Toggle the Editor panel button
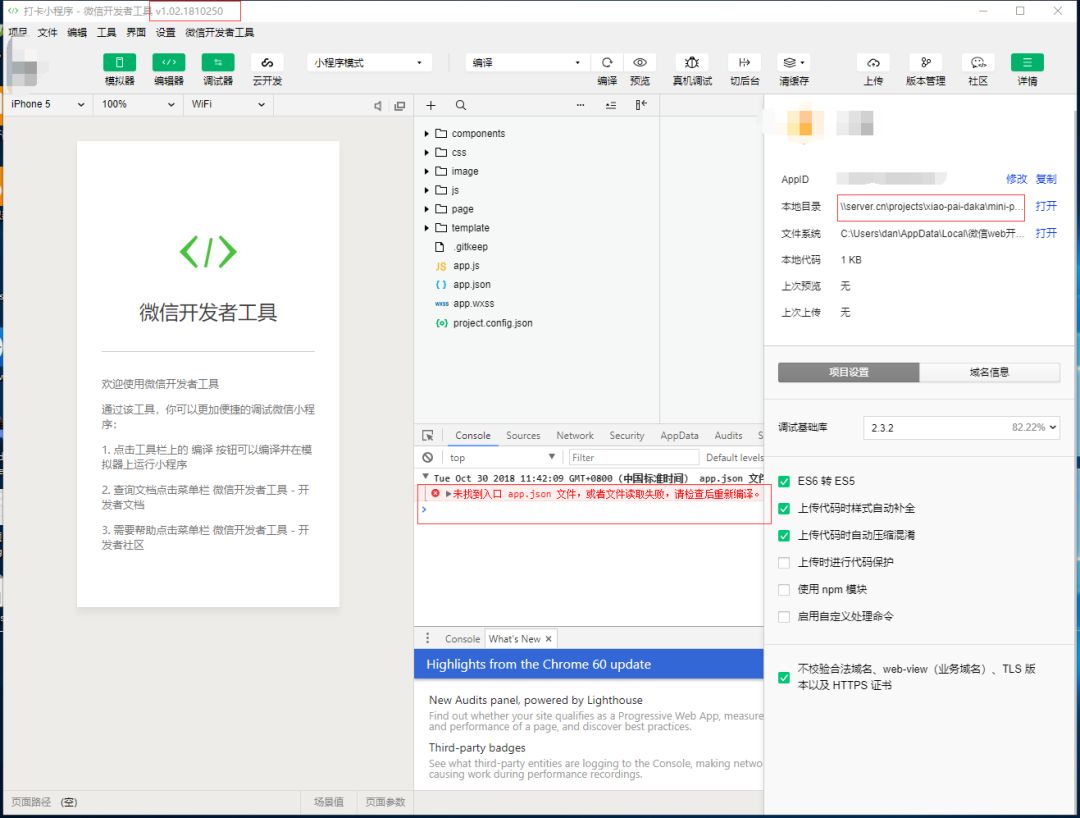The width and height of the screenshot is (1080, 818). tap(169, 63)
